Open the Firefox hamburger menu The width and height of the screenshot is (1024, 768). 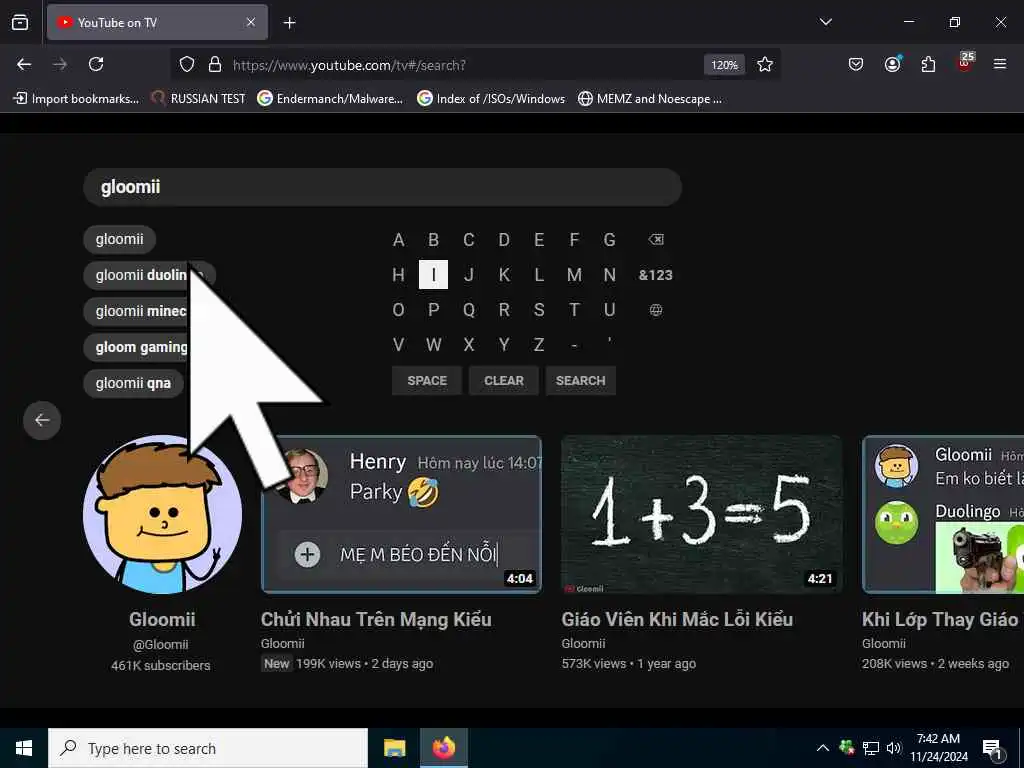point(1000,64)
